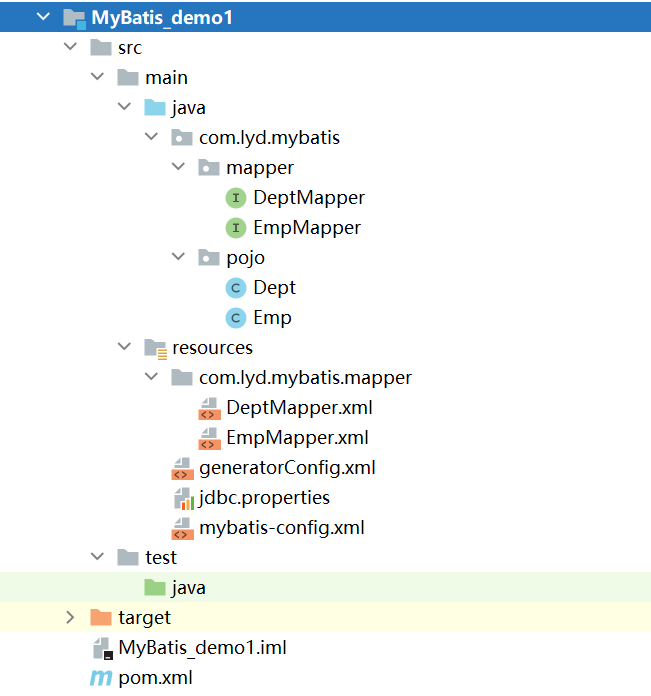Click the Dept class icon
Viewport: 651px width, 696px height.
(x=236, y=288)
